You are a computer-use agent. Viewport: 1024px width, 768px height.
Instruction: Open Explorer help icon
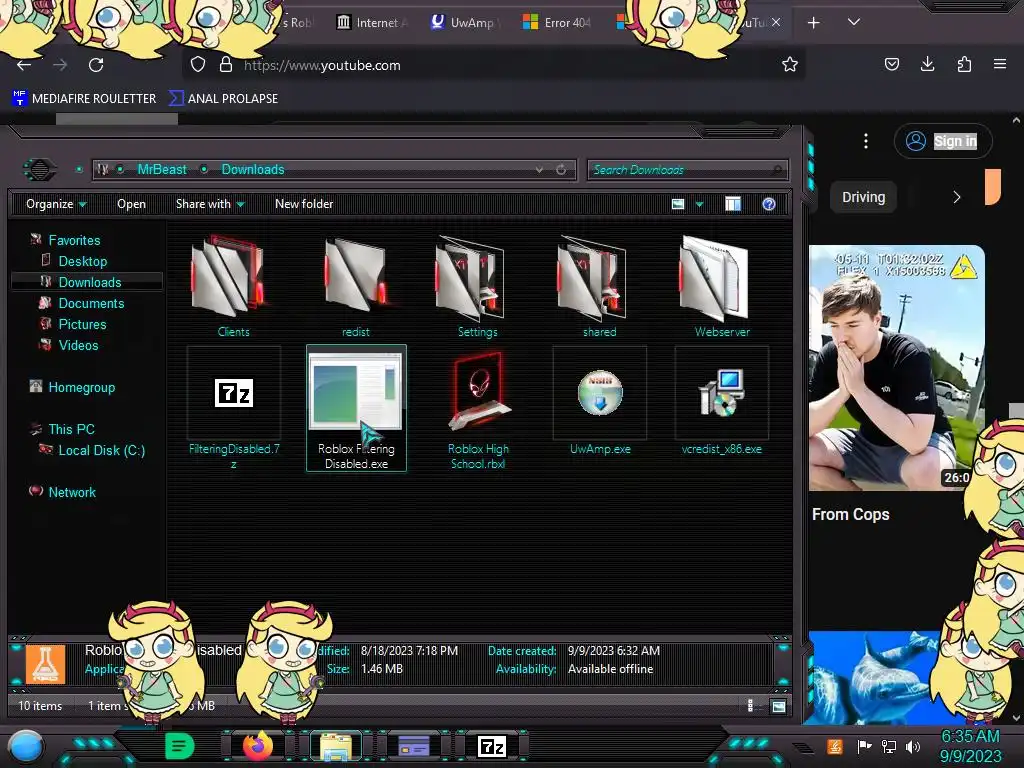point(769,204)
